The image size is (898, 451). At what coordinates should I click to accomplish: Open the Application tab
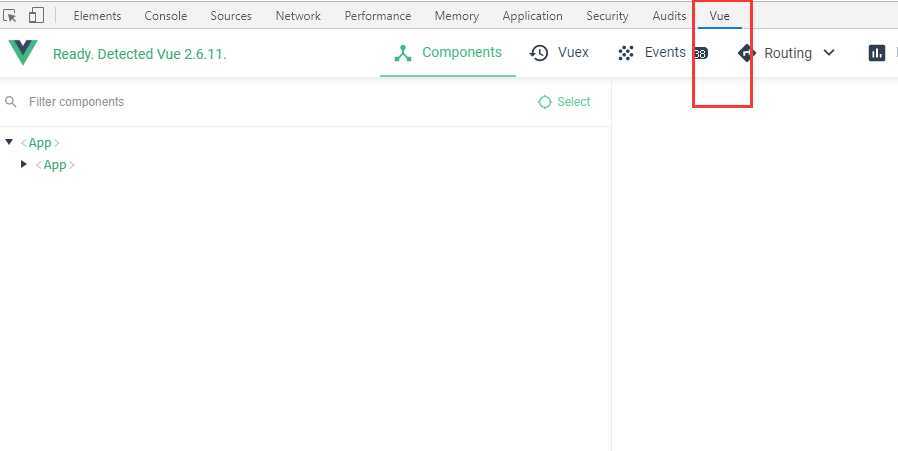click(x=532, y=16)
